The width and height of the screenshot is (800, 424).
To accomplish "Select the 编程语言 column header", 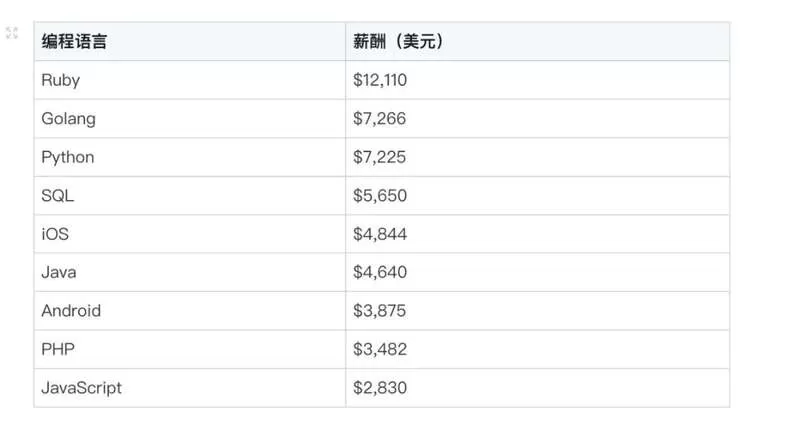I will [x=74, y=41].
